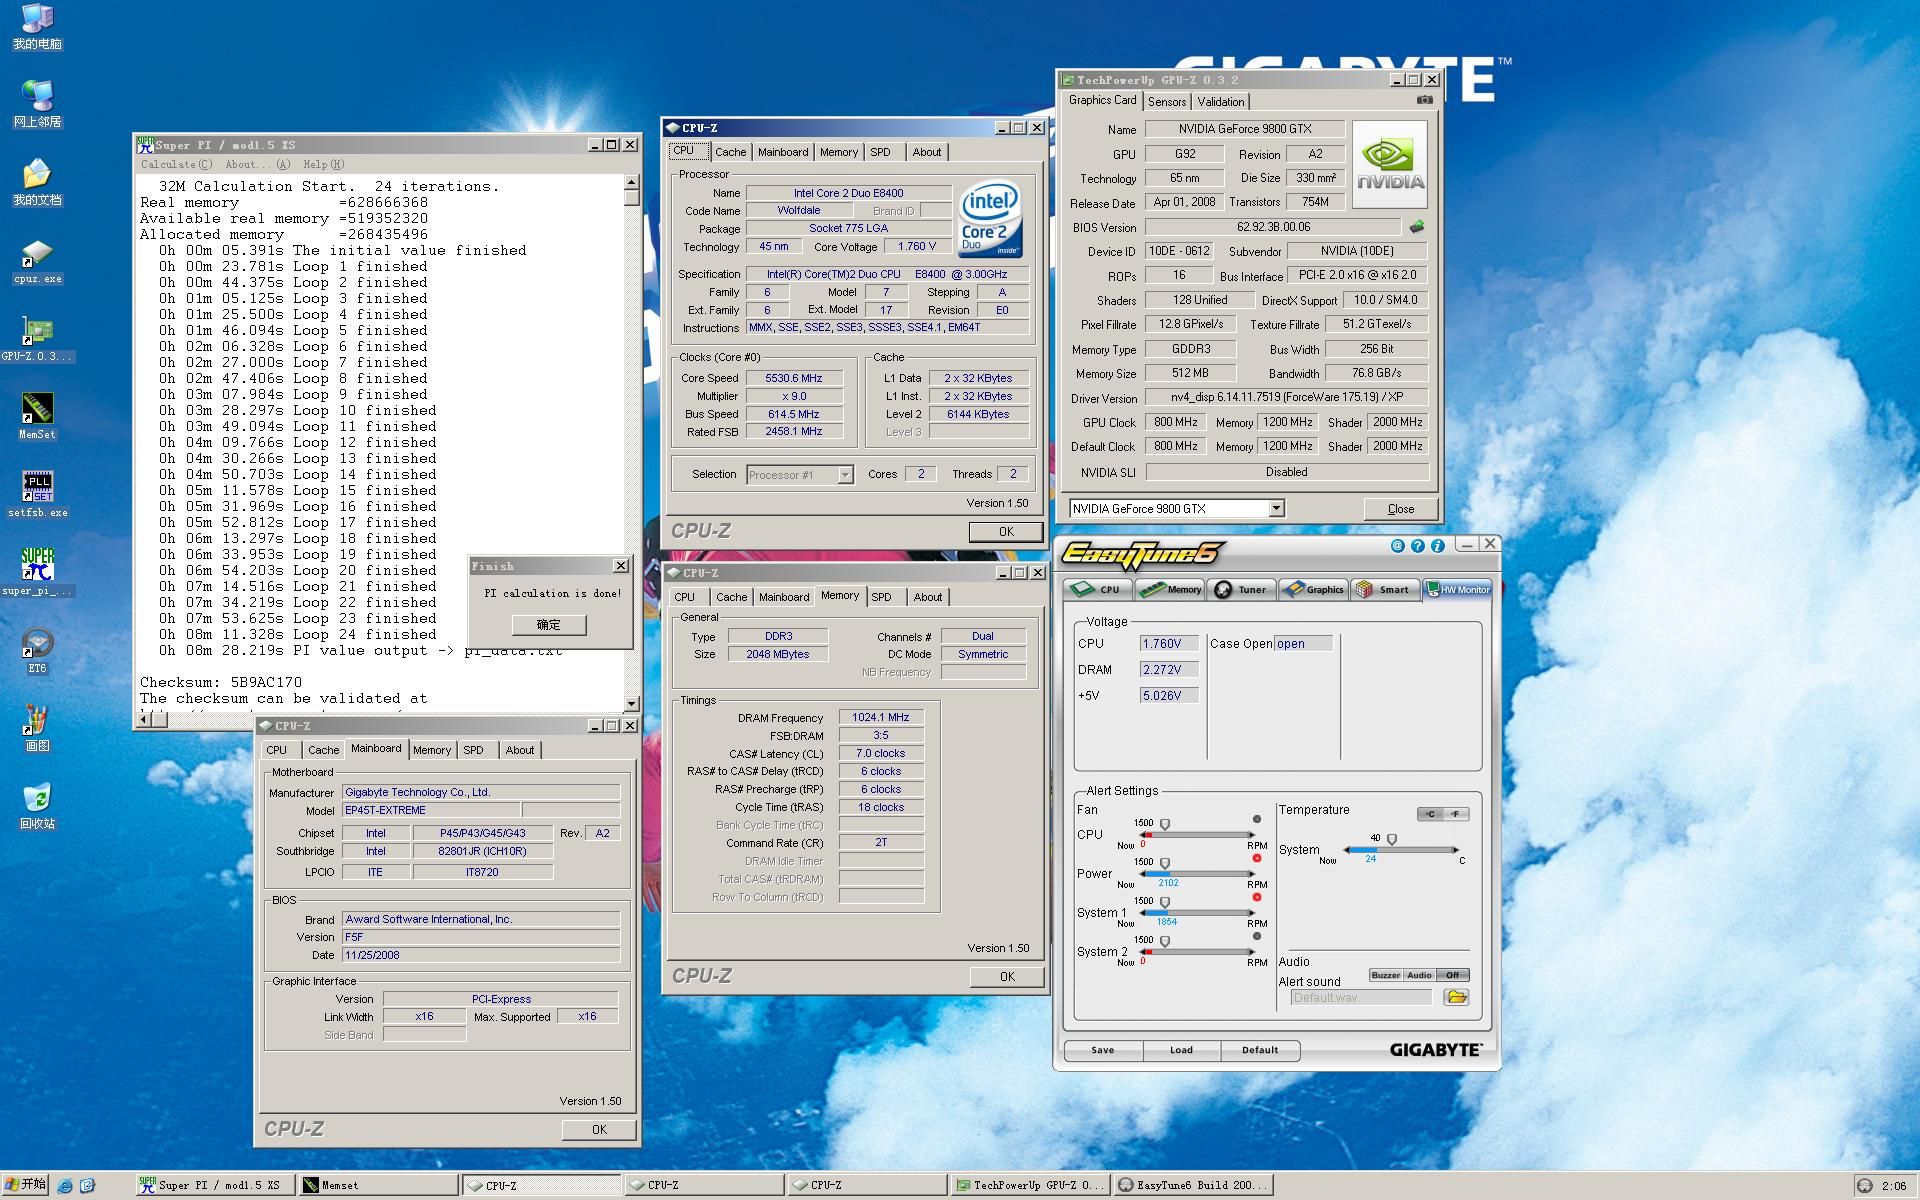Switch to EasyTune6 Memory tab
Screen dimensions: 1920x1200
[1170, 590]
